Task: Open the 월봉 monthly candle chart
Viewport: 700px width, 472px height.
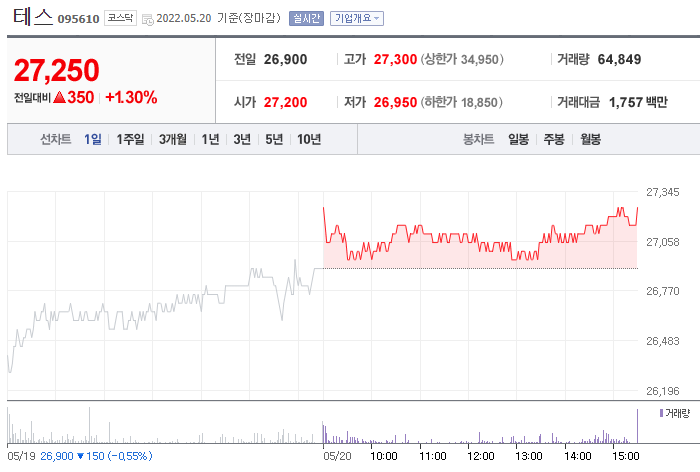Action: click(x=590, y=139)
